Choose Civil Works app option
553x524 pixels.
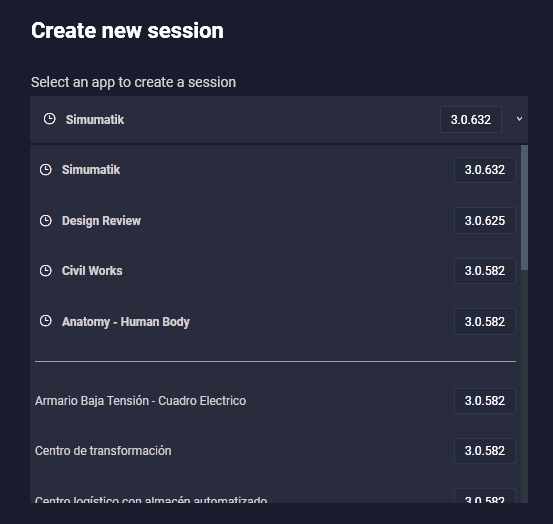[275, 271]
